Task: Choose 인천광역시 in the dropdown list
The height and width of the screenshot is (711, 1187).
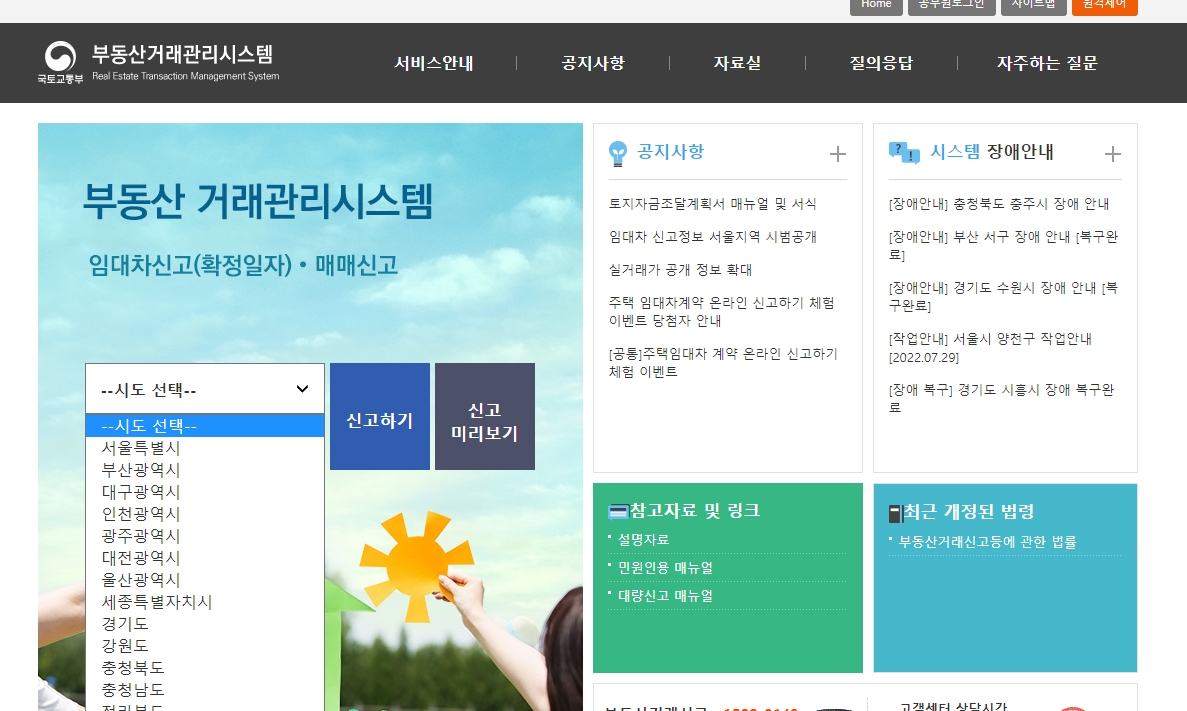Action: (204, 513)
